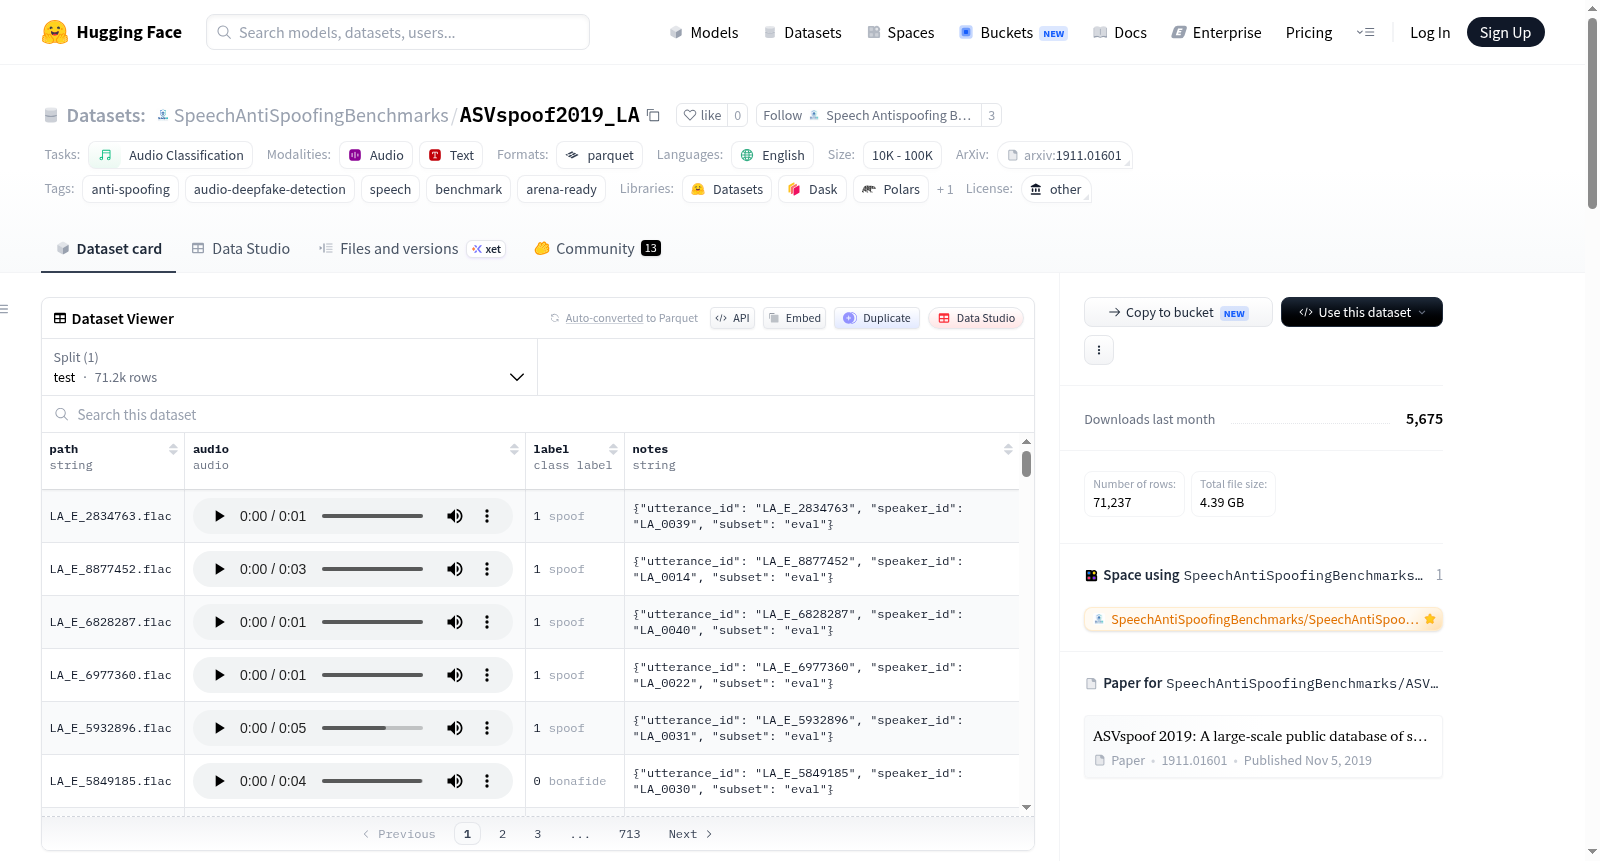This screenshot has height=861, width=1600.
Task: Open Data Studio from the viewer header
Action: (976, 318)
